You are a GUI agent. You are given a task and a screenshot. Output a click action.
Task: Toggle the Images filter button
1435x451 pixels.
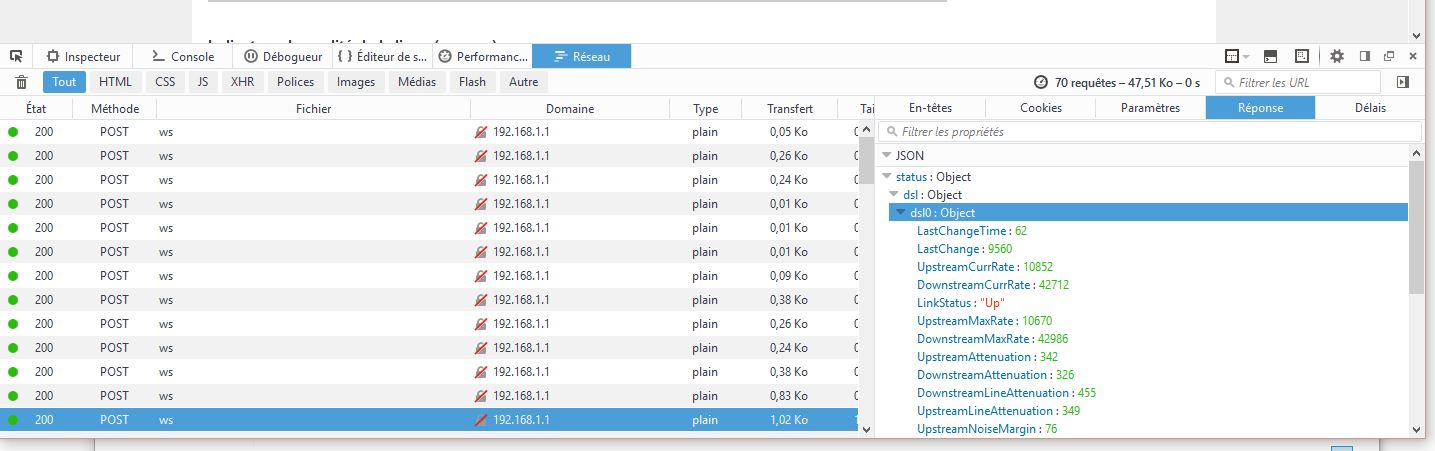coord(356,82)
